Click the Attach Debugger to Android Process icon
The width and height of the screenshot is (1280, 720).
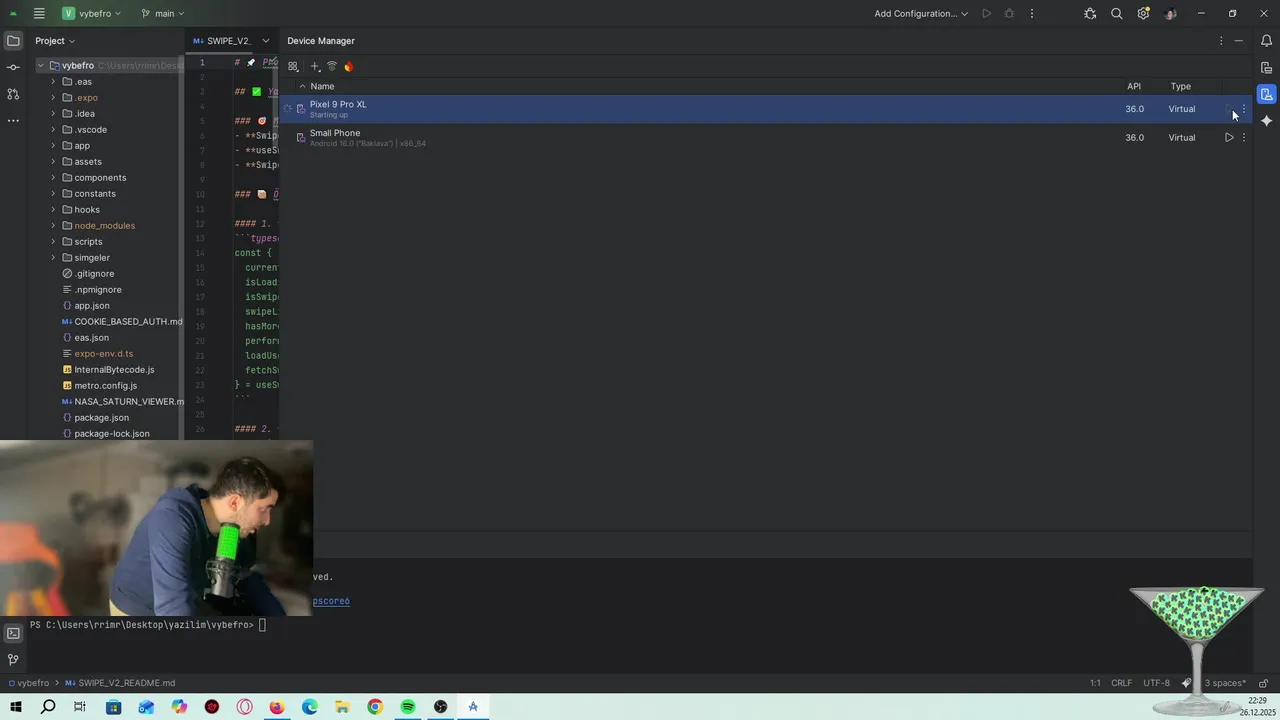click(x=1090, y=14)
